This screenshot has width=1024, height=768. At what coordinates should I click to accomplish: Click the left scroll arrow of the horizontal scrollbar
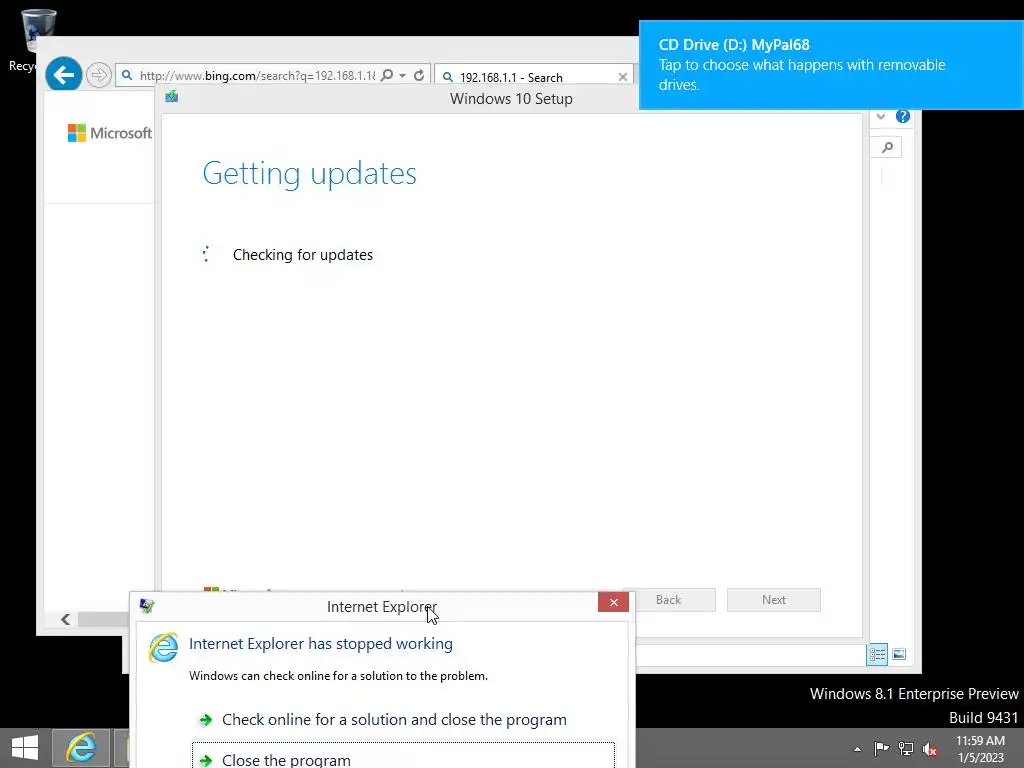[65, 619]
